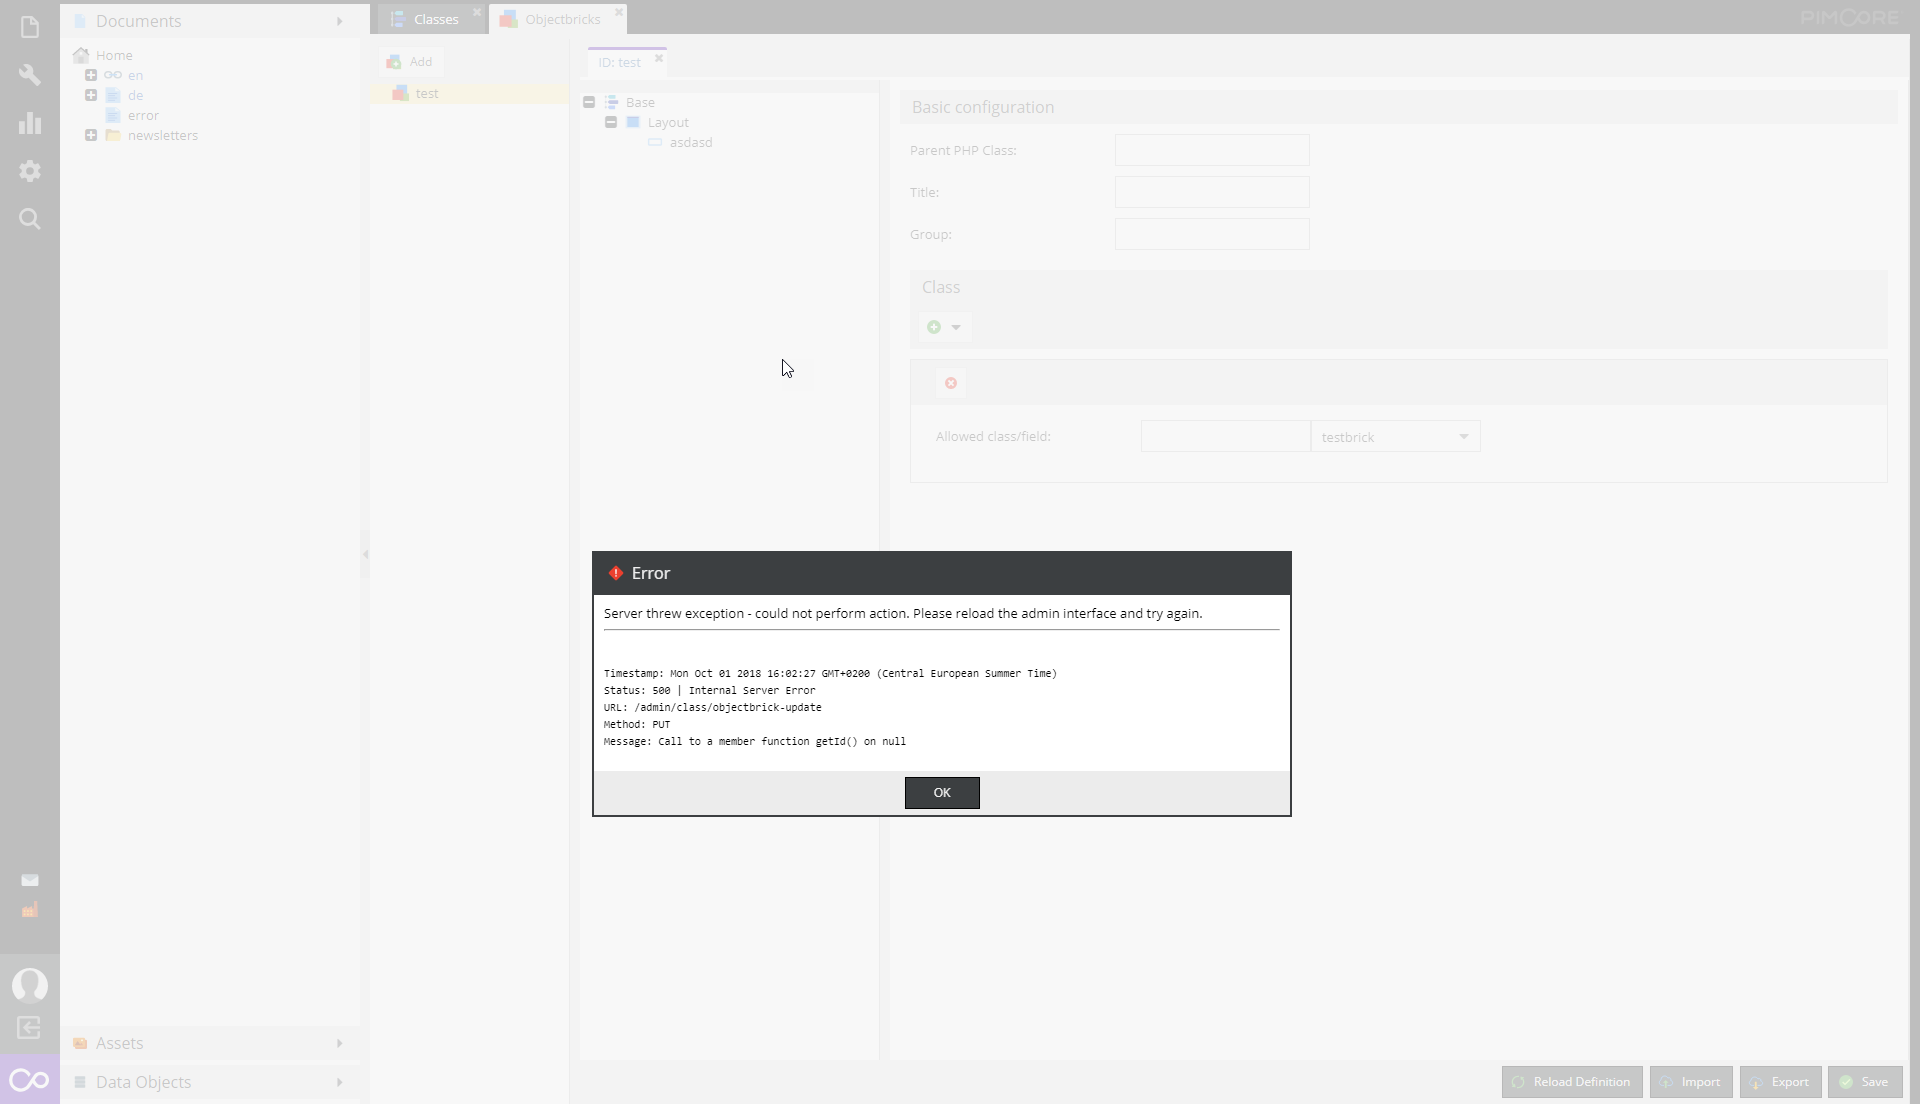Select the 'test' objectbrick in list
Image resolution: width=1920 pixels, height=1104 pixels.
[470, 93]
